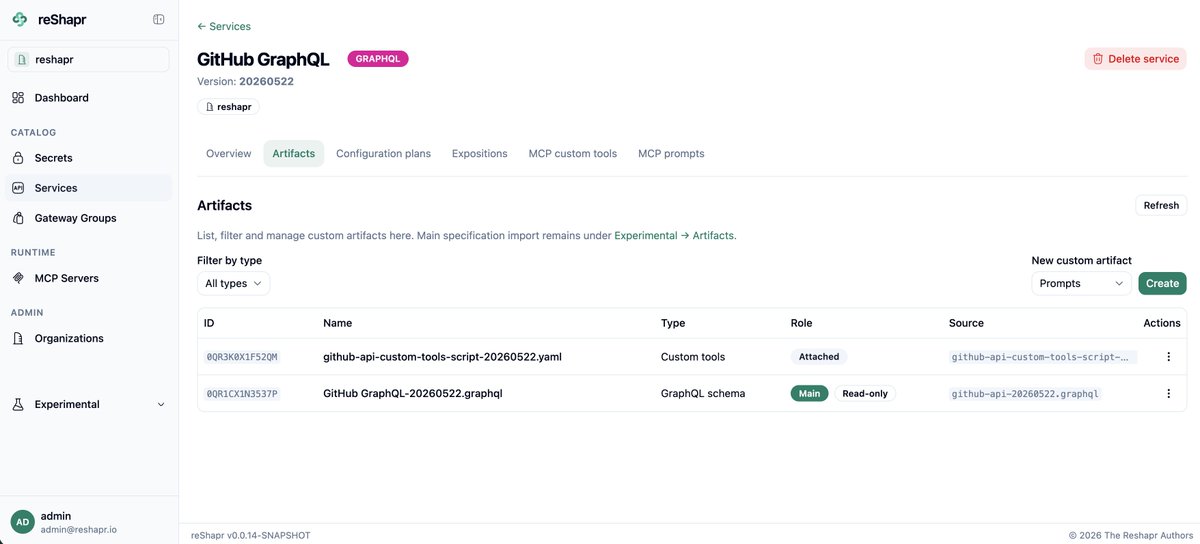Click the Secrets padlock icon
The height and width of the screenshot is (544, 1200).
18,158
